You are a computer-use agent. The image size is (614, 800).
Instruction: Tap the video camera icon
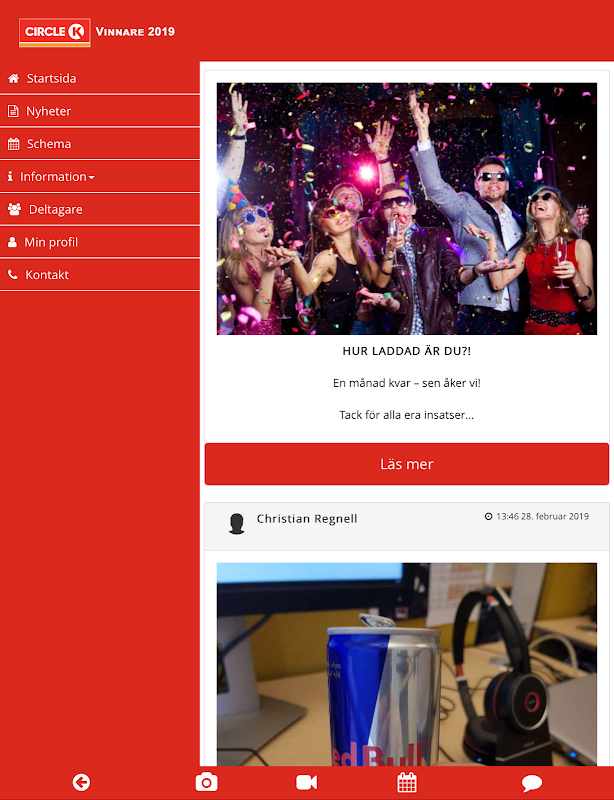click(307, 782)
